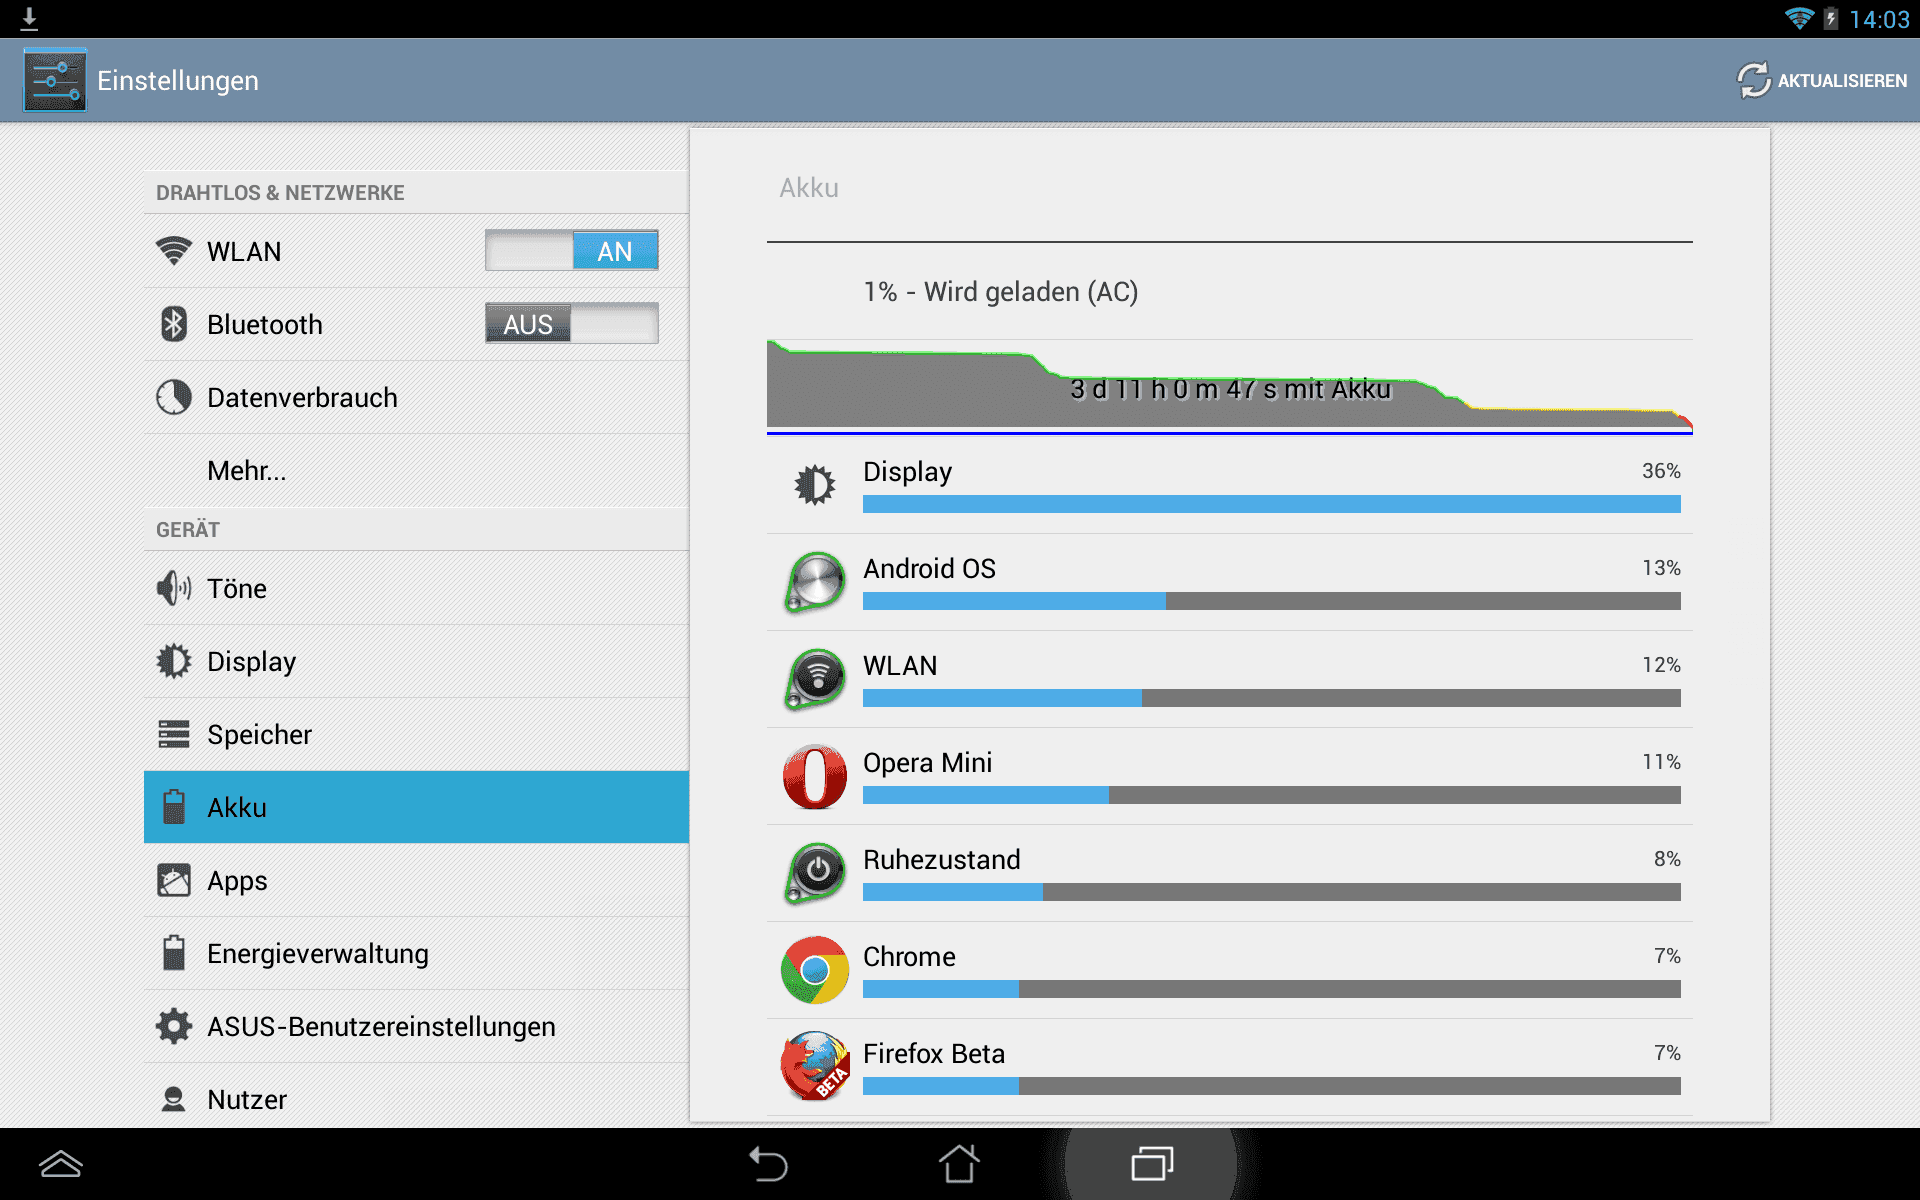Open Energieverwaltung settings
This screenshot has height=1200, width=1920.
[x=416, y=953]
